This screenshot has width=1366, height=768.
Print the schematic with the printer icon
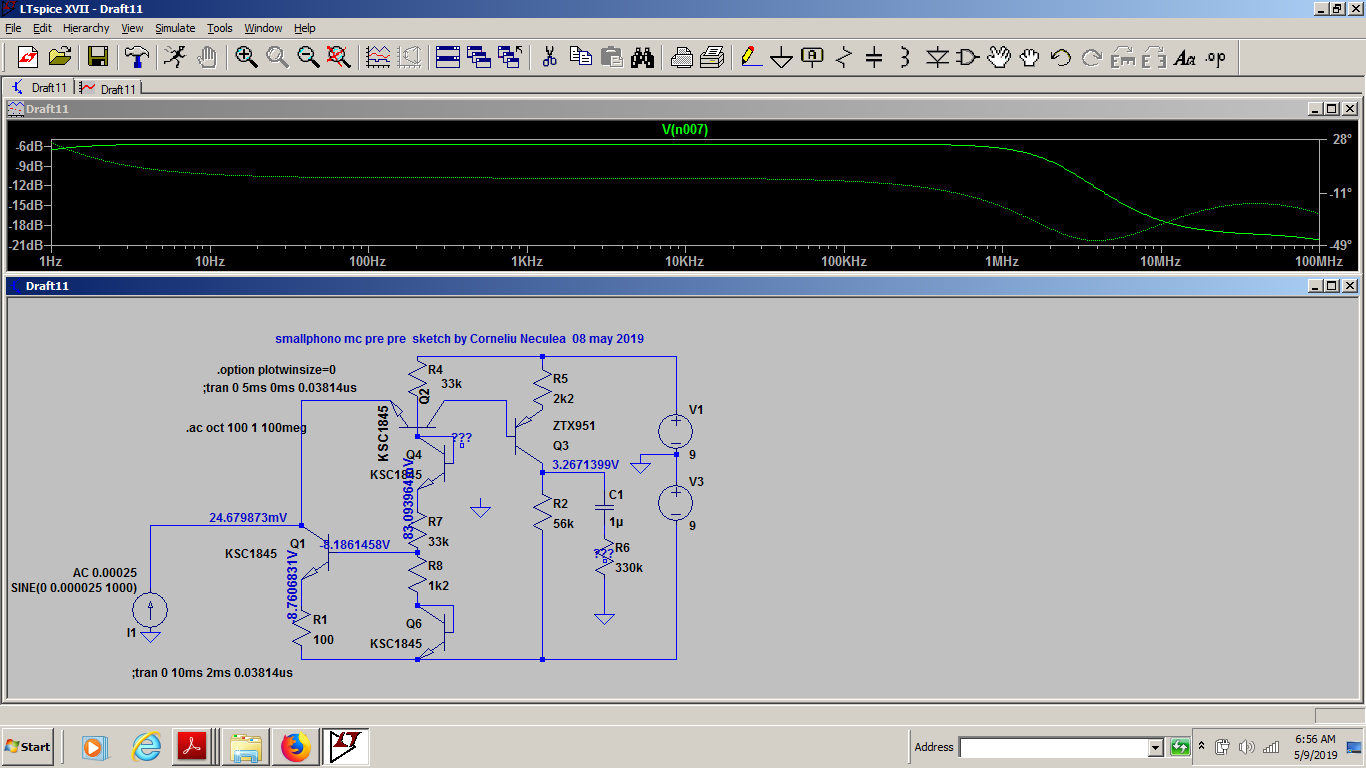[x=712, y=57]
